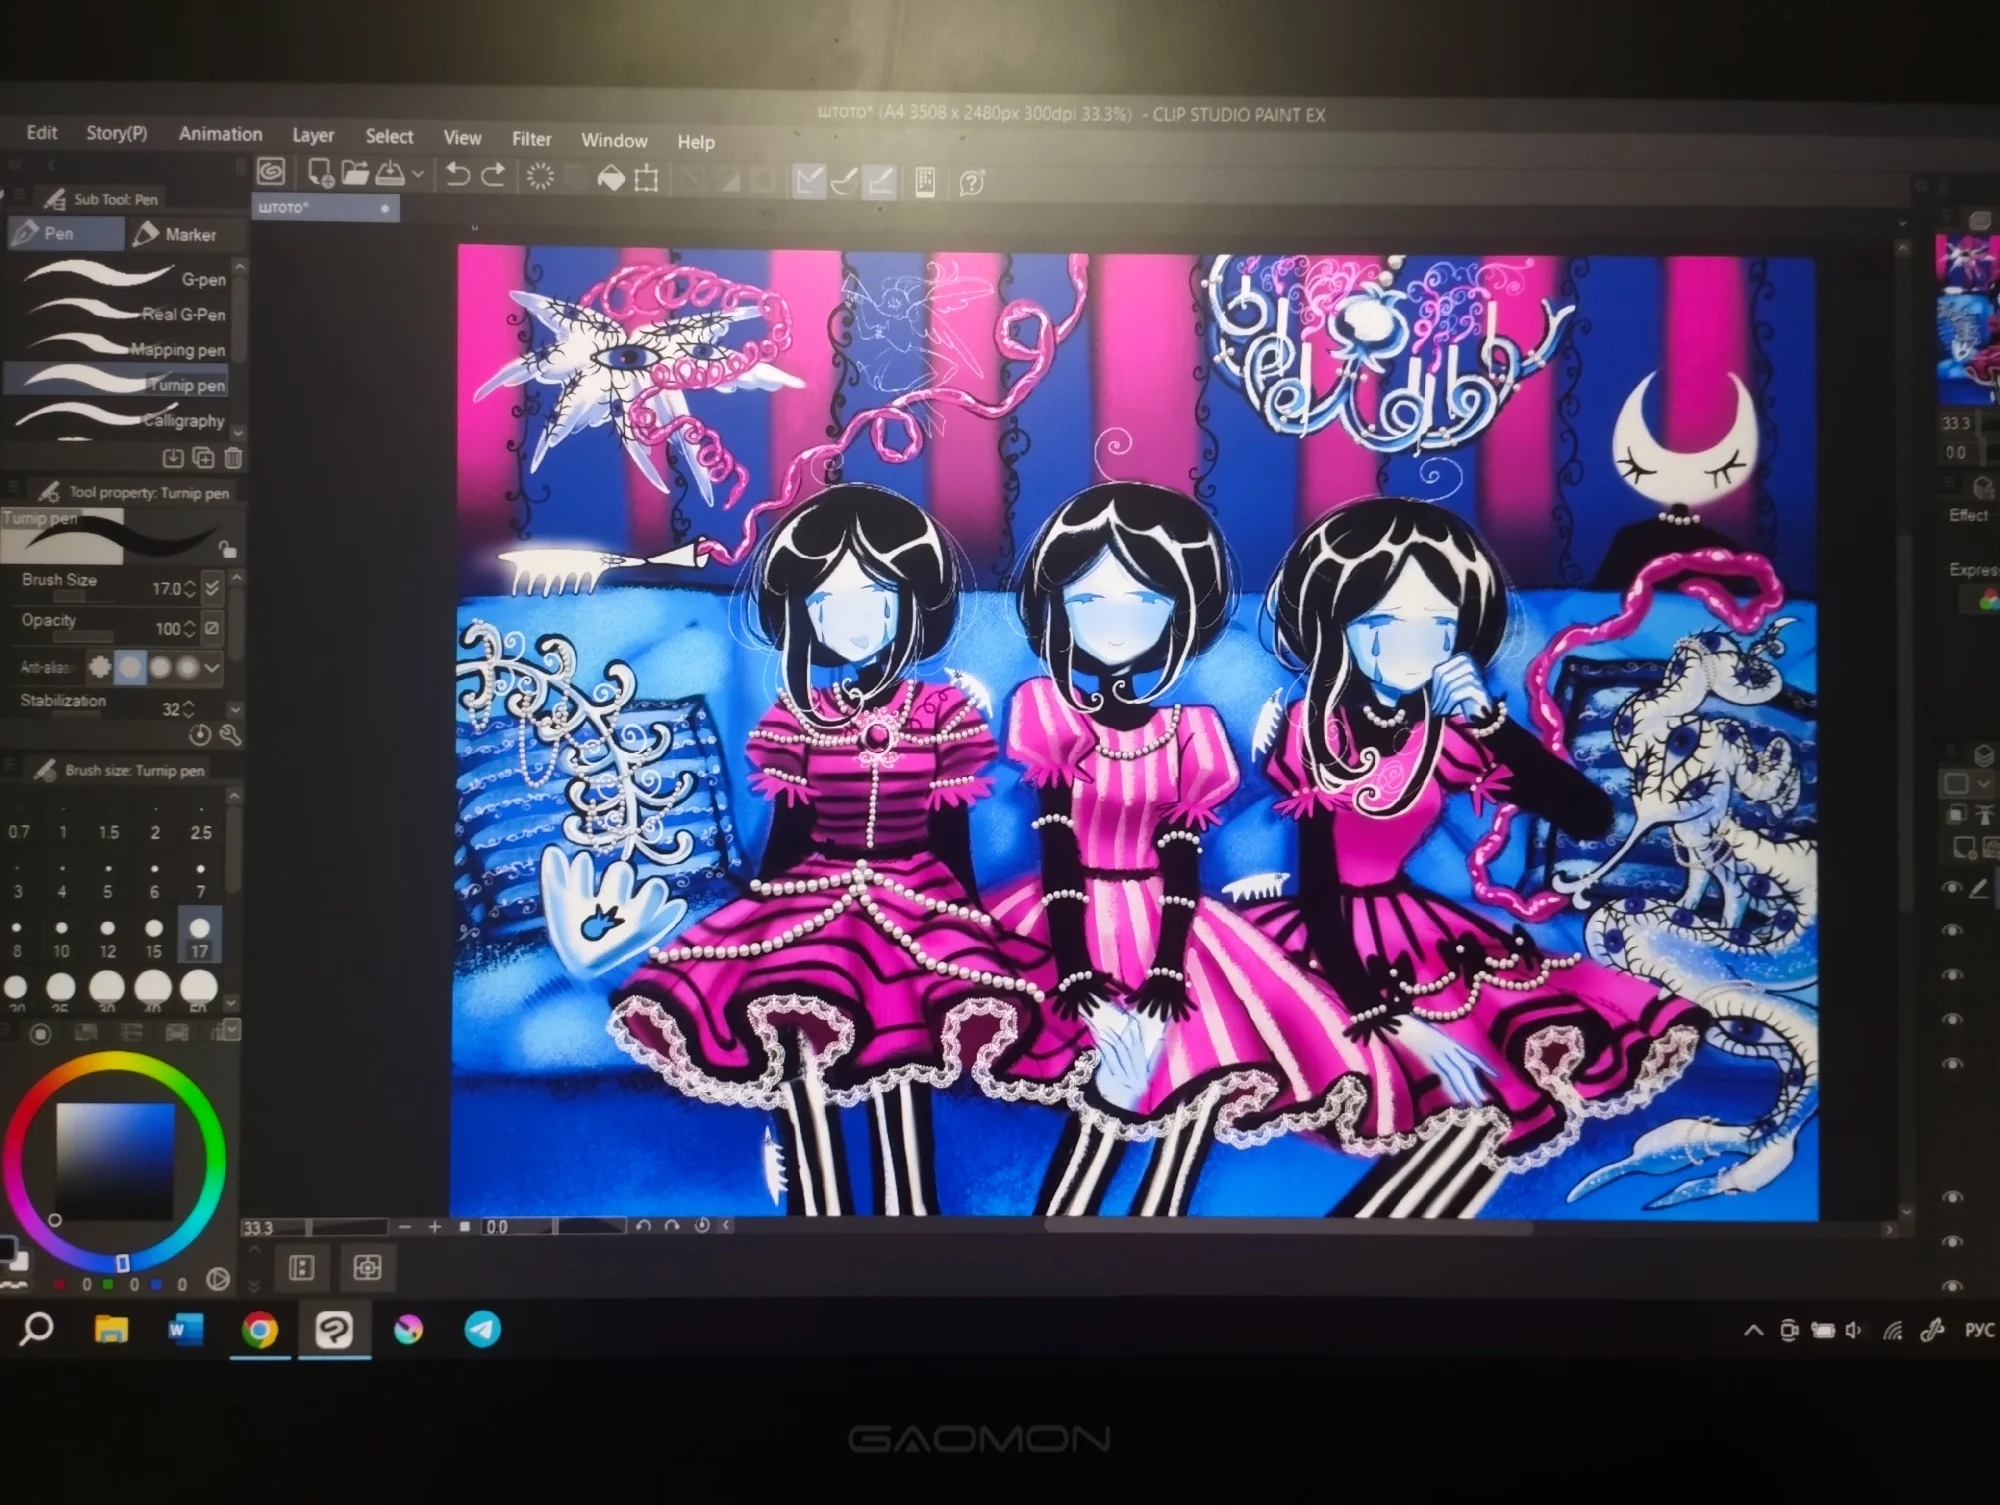The image size is (2000, 1505).
Task: Toggle the Snap to Ruler toolbar button
Action: tap(808, 181)
